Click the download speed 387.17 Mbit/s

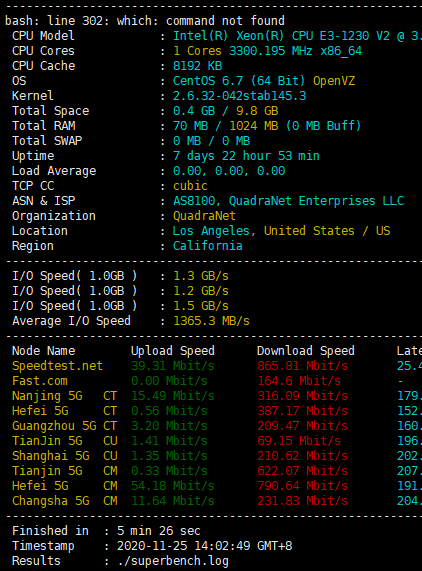[x=302, y=410]
